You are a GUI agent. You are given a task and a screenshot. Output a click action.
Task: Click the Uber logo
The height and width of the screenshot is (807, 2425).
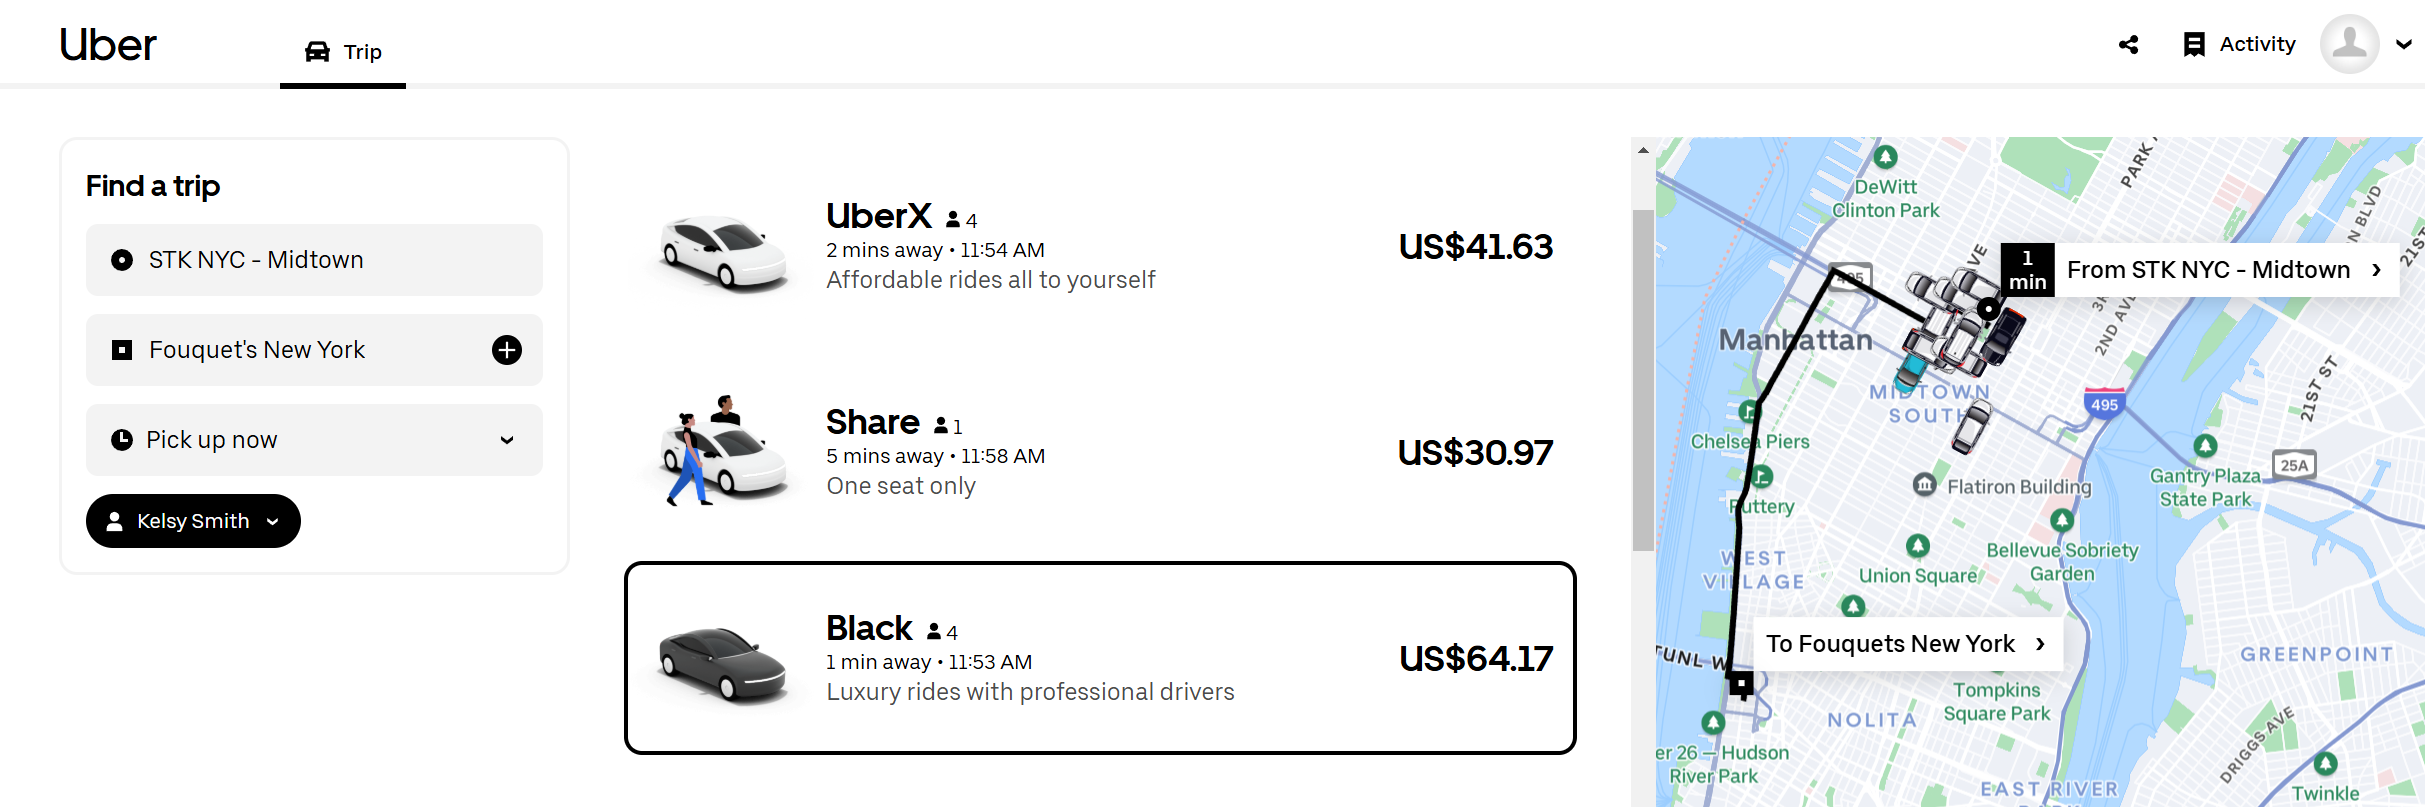108,45
